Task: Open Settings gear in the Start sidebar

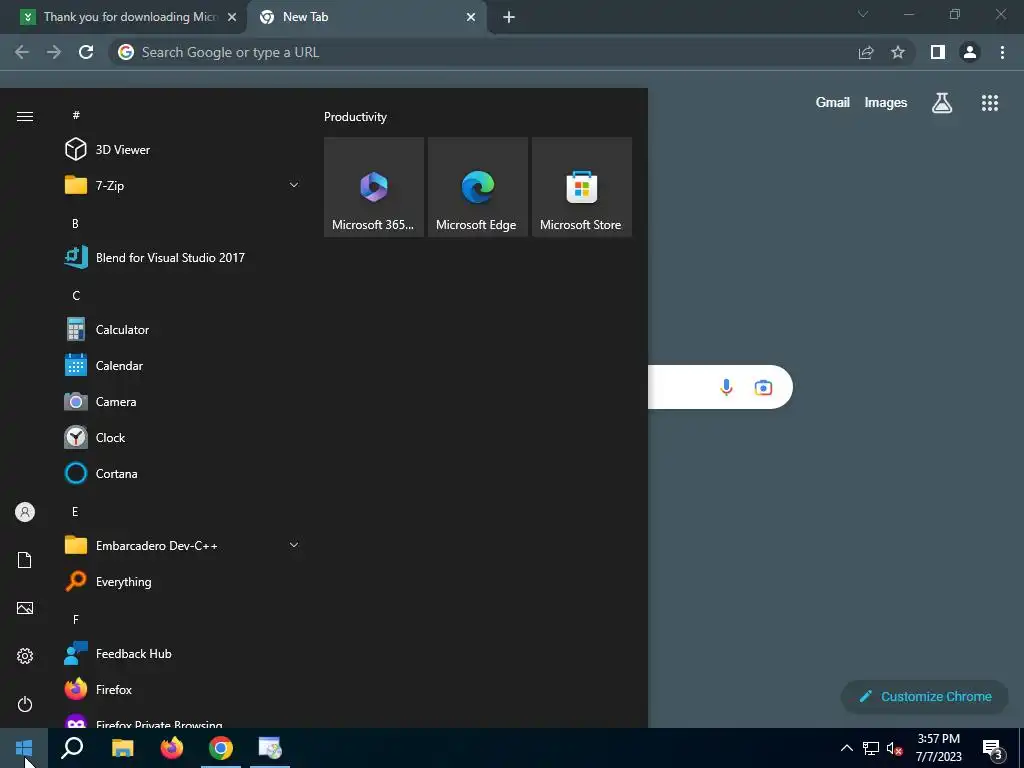Action: [25, 656]
